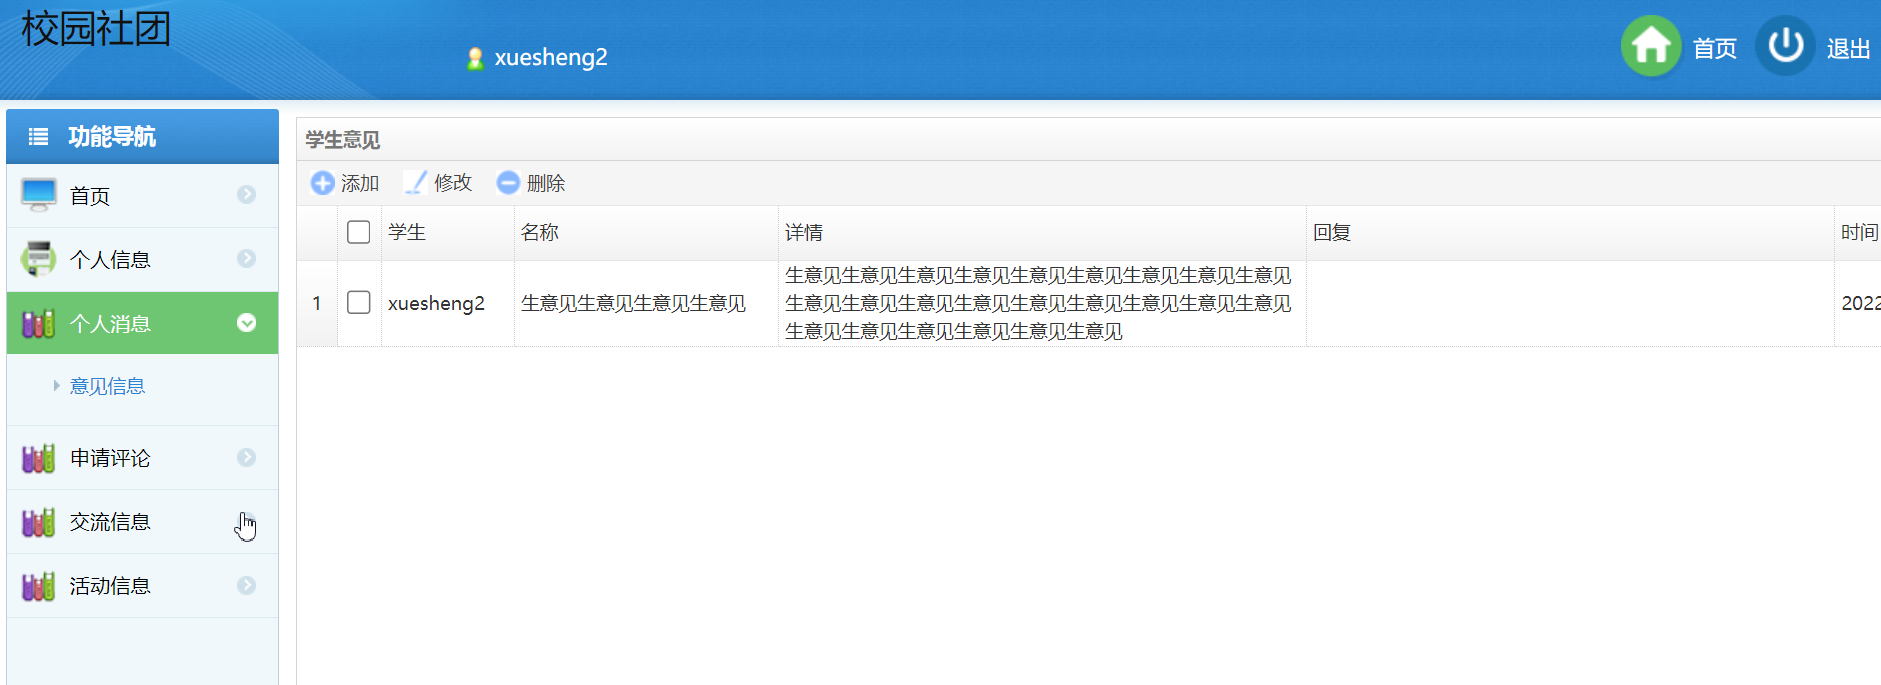
Task: Open 活动信息 sidebar menu
Action: click(x=142, y=586)
